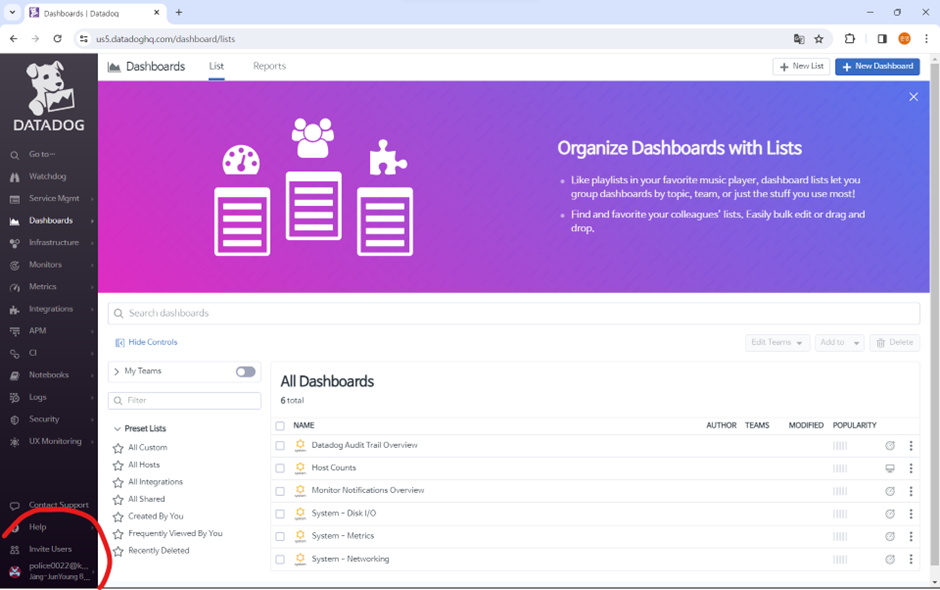Image resolution: width=940 pixels, height=590 pixels.
Task: Open the browser extensions puzzle icon
Action: coord(849,39)
